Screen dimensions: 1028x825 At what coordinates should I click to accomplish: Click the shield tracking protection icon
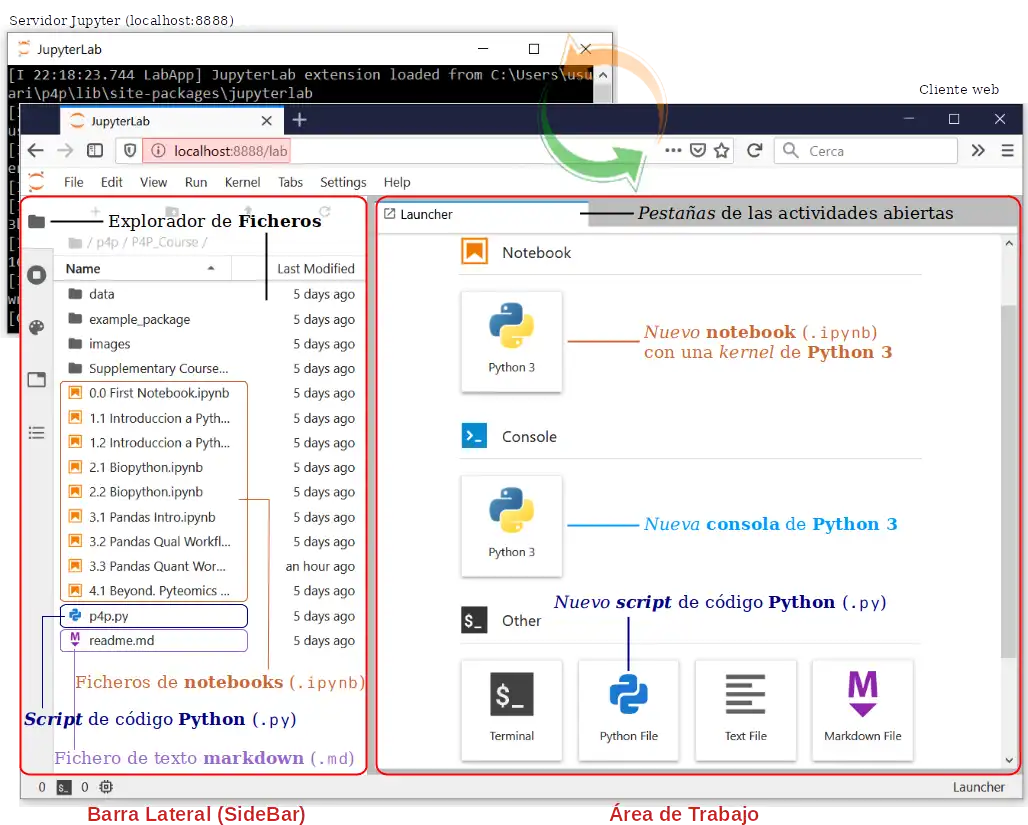click(x=130, y=151)
